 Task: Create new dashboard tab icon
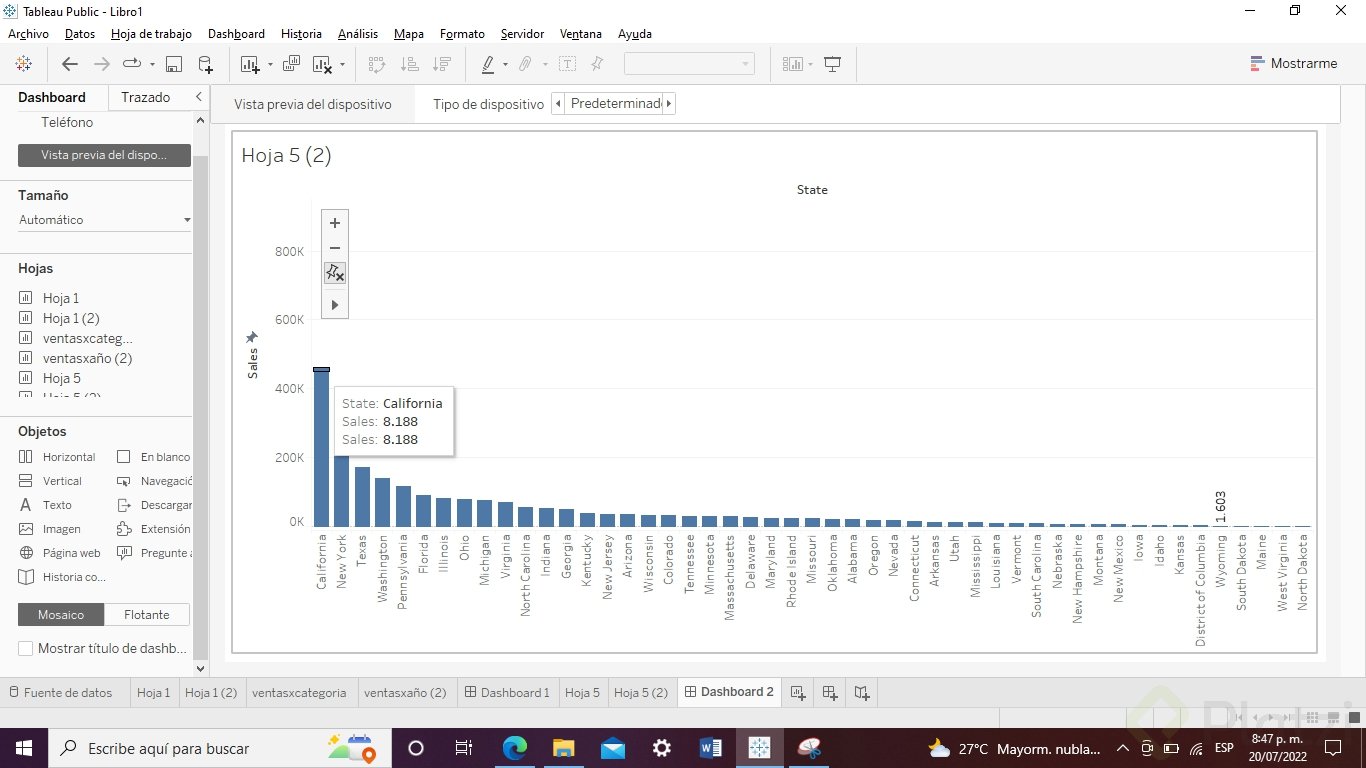830,692
